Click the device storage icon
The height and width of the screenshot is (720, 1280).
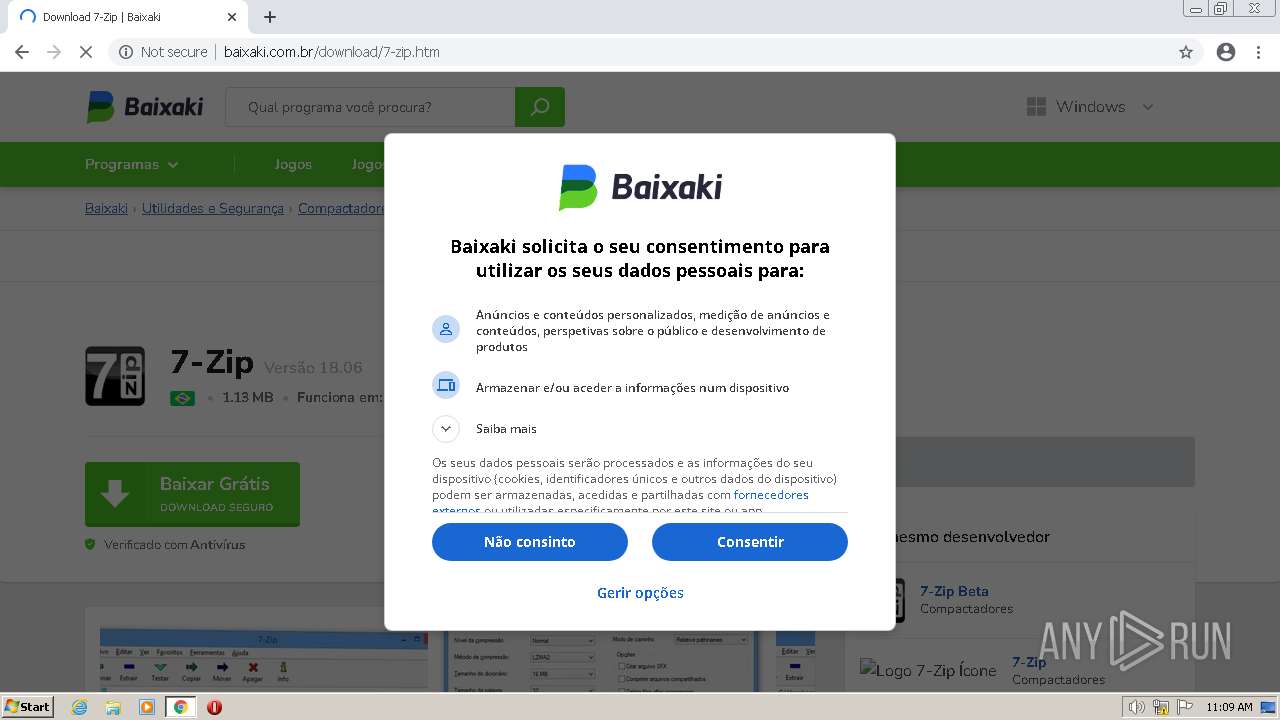click(x=446, y=385)
